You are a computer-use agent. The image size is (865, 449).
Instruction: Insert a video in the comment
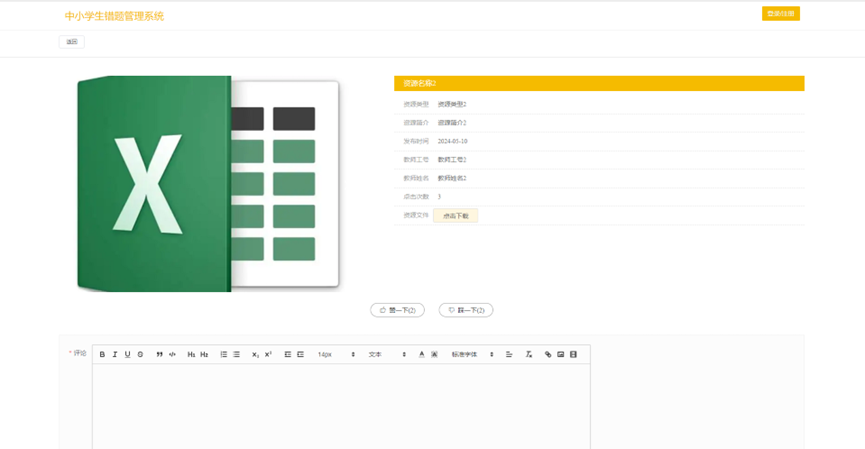[573, 354]
